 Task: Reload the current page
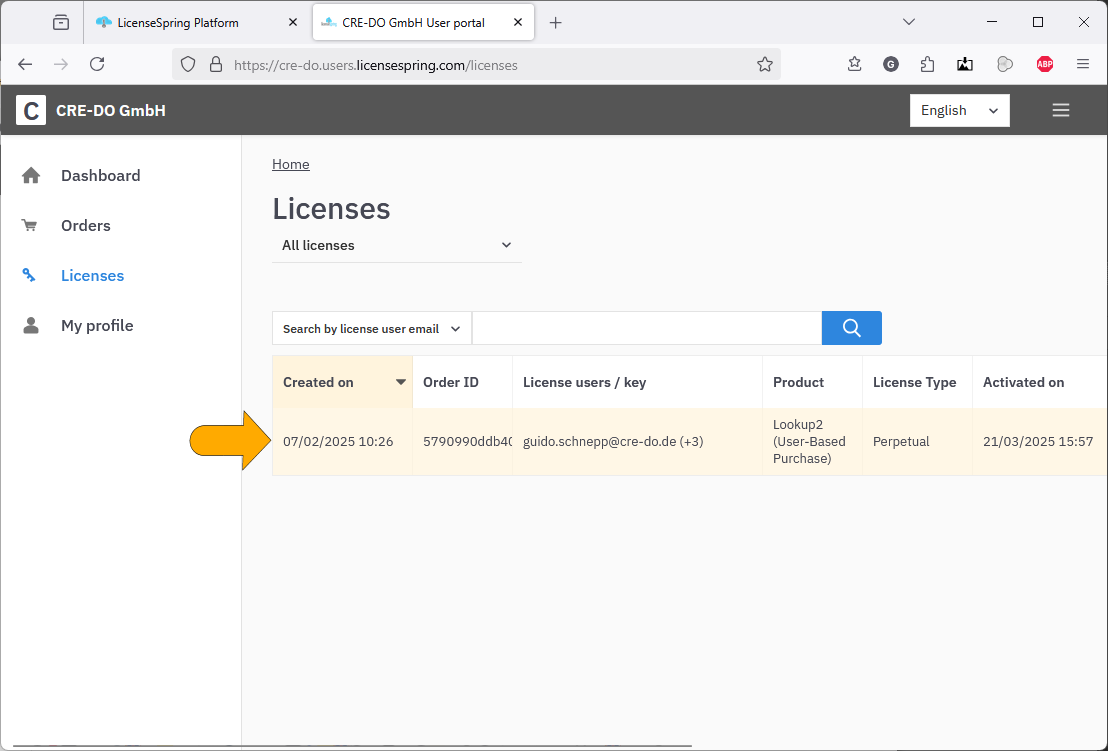(x=98, y=64)
